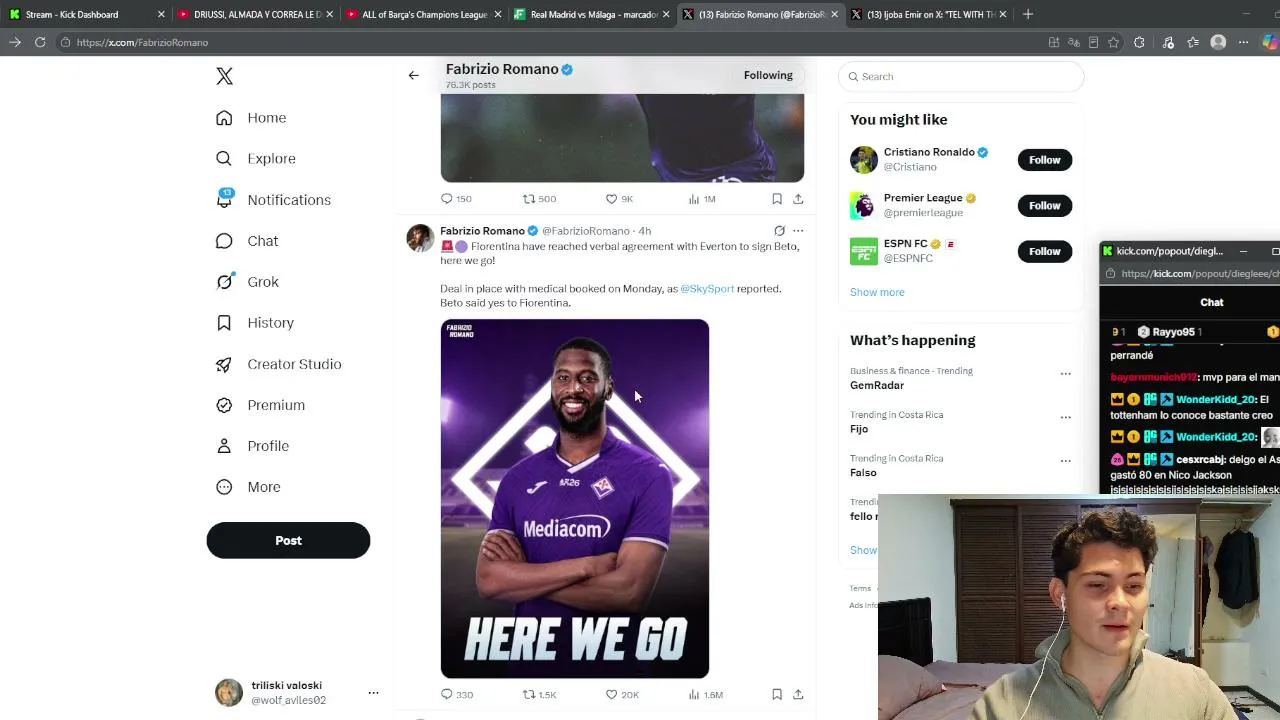The height and width of the screenshot is (720, 1280).
Task: Like the post with 9K likes
Action: [619, 199]
